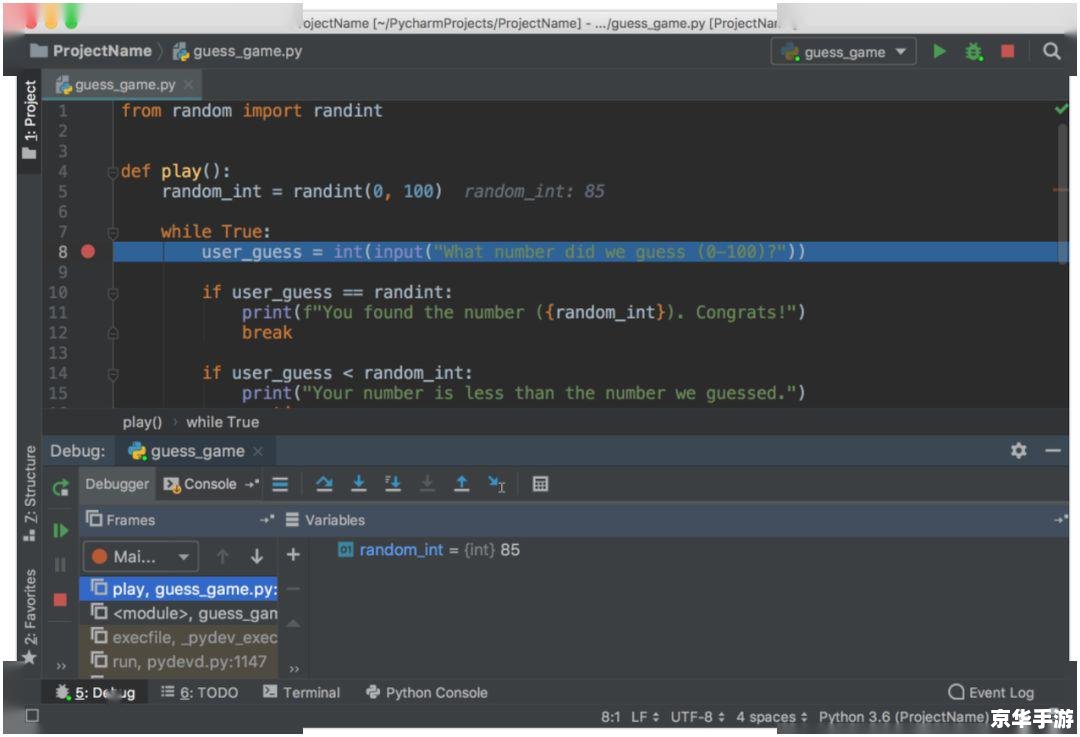
Task: Toggle the breakpoint on line 8
Action: pos(87,251)
